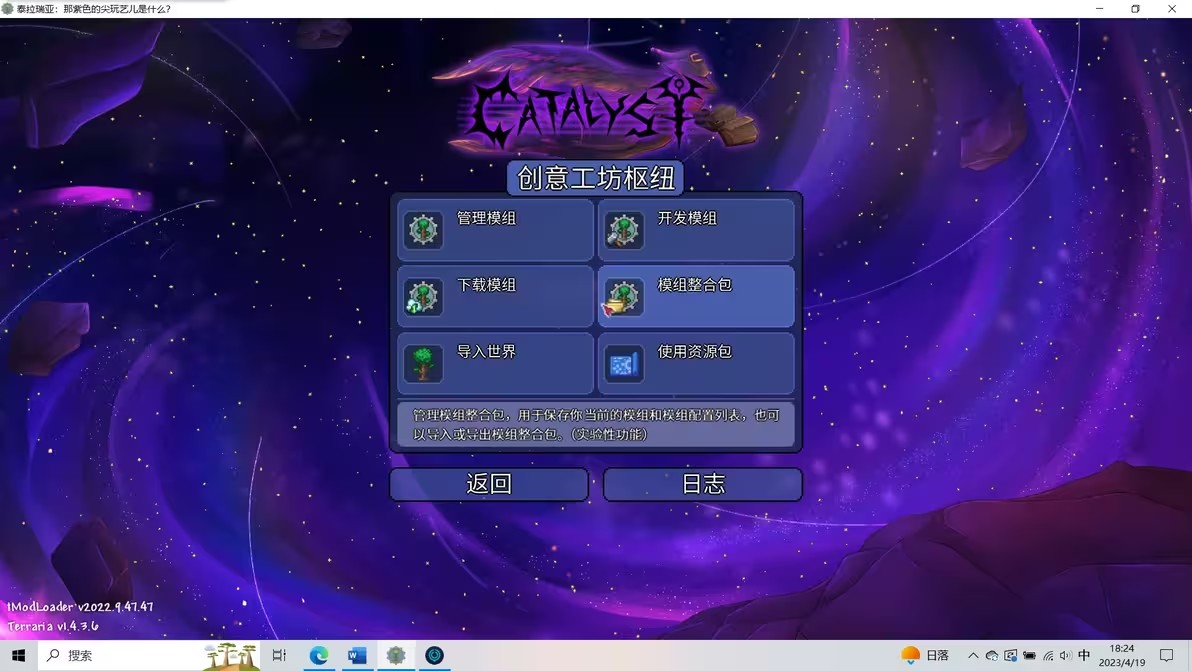1192x671 pixels.
Task: Click the Wi-Fi network icon in tray
Action: [1049, 656]
